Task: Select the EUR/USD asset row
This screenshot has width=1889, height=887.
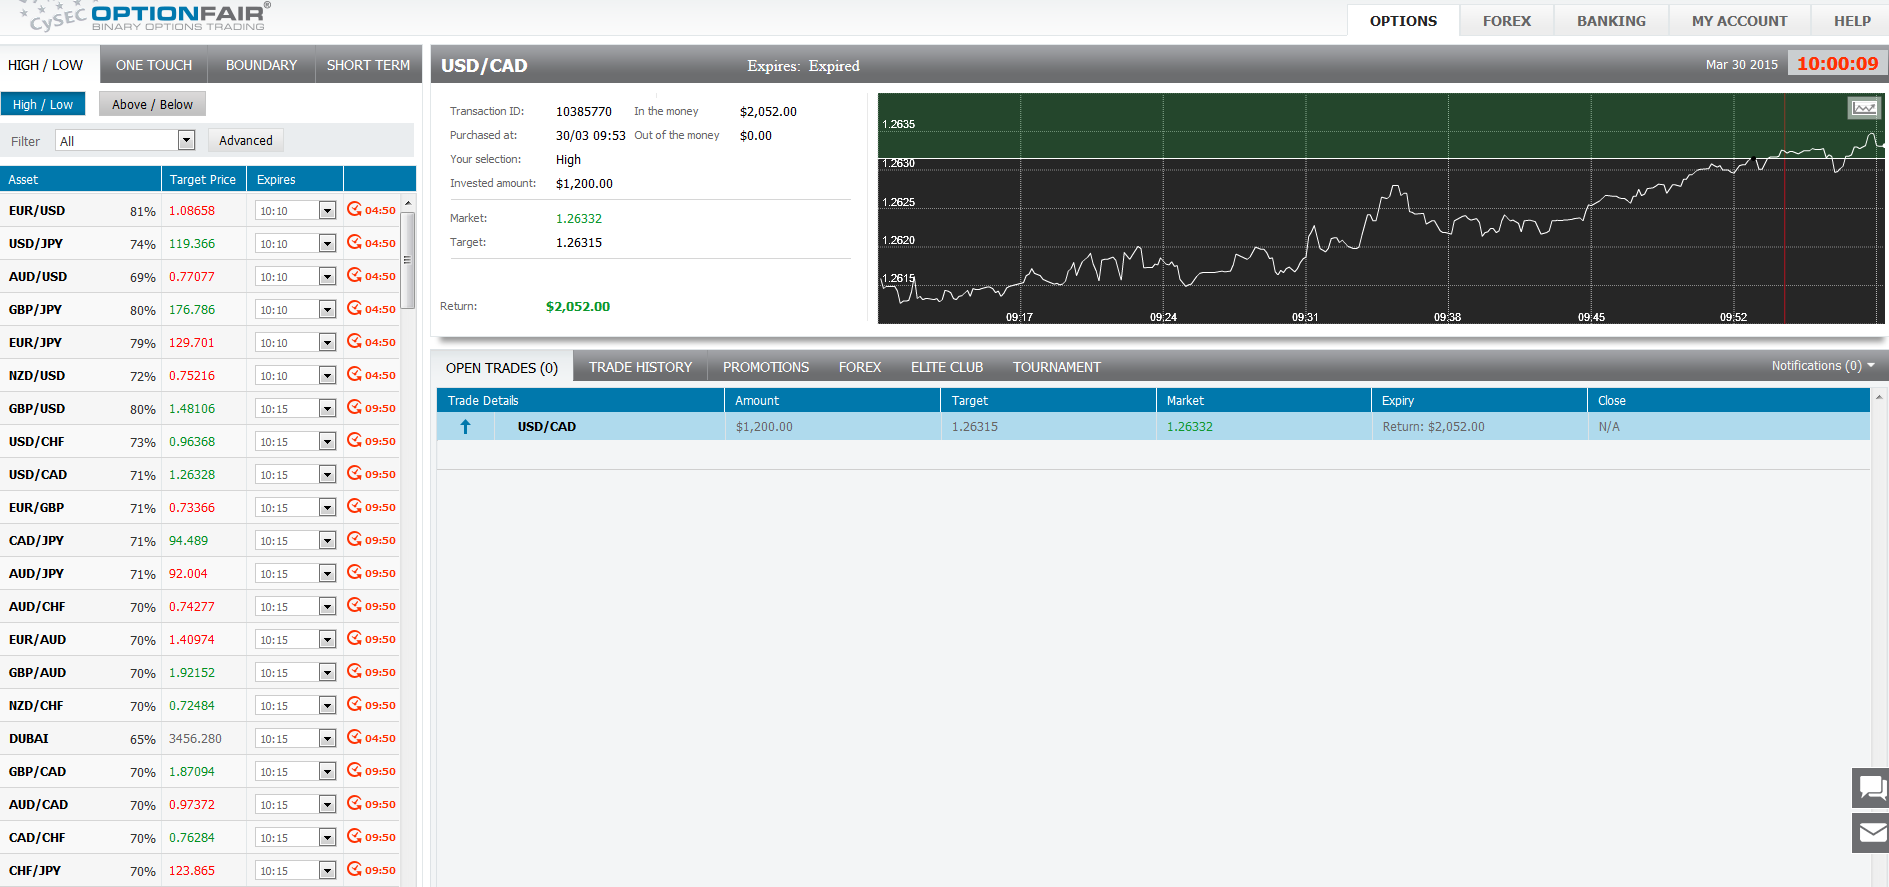Action: coord(200,210)
